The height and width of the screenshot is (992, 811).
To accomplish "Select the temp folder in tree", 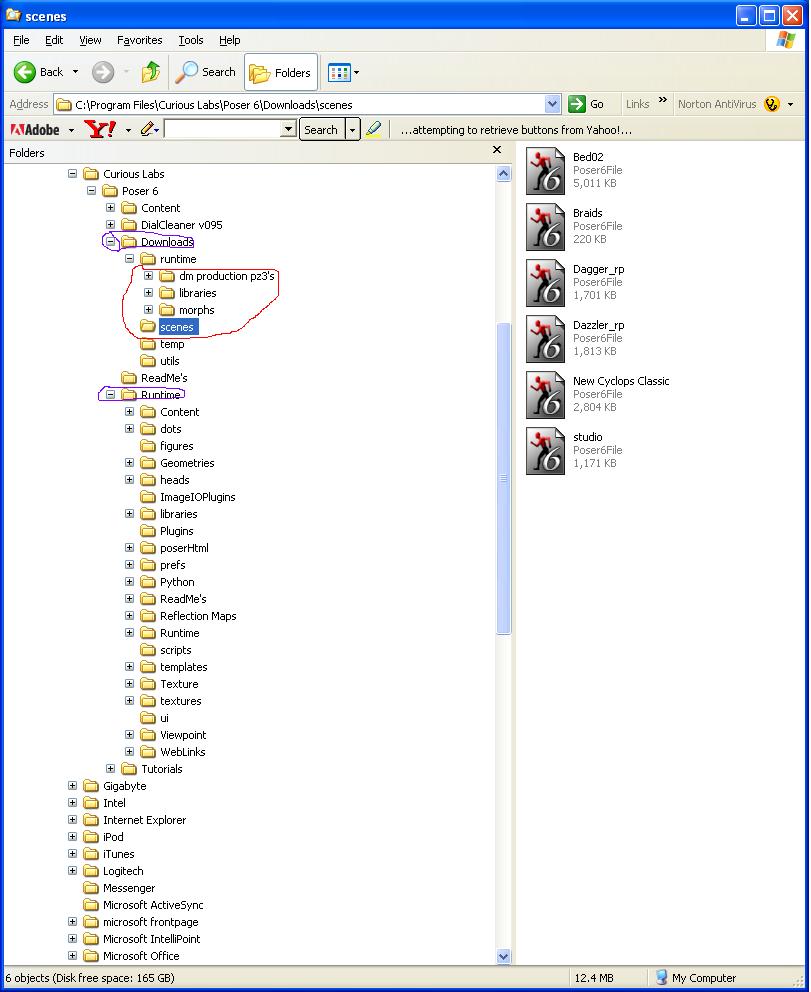I will pyautogui.click(x=172, y=344).
